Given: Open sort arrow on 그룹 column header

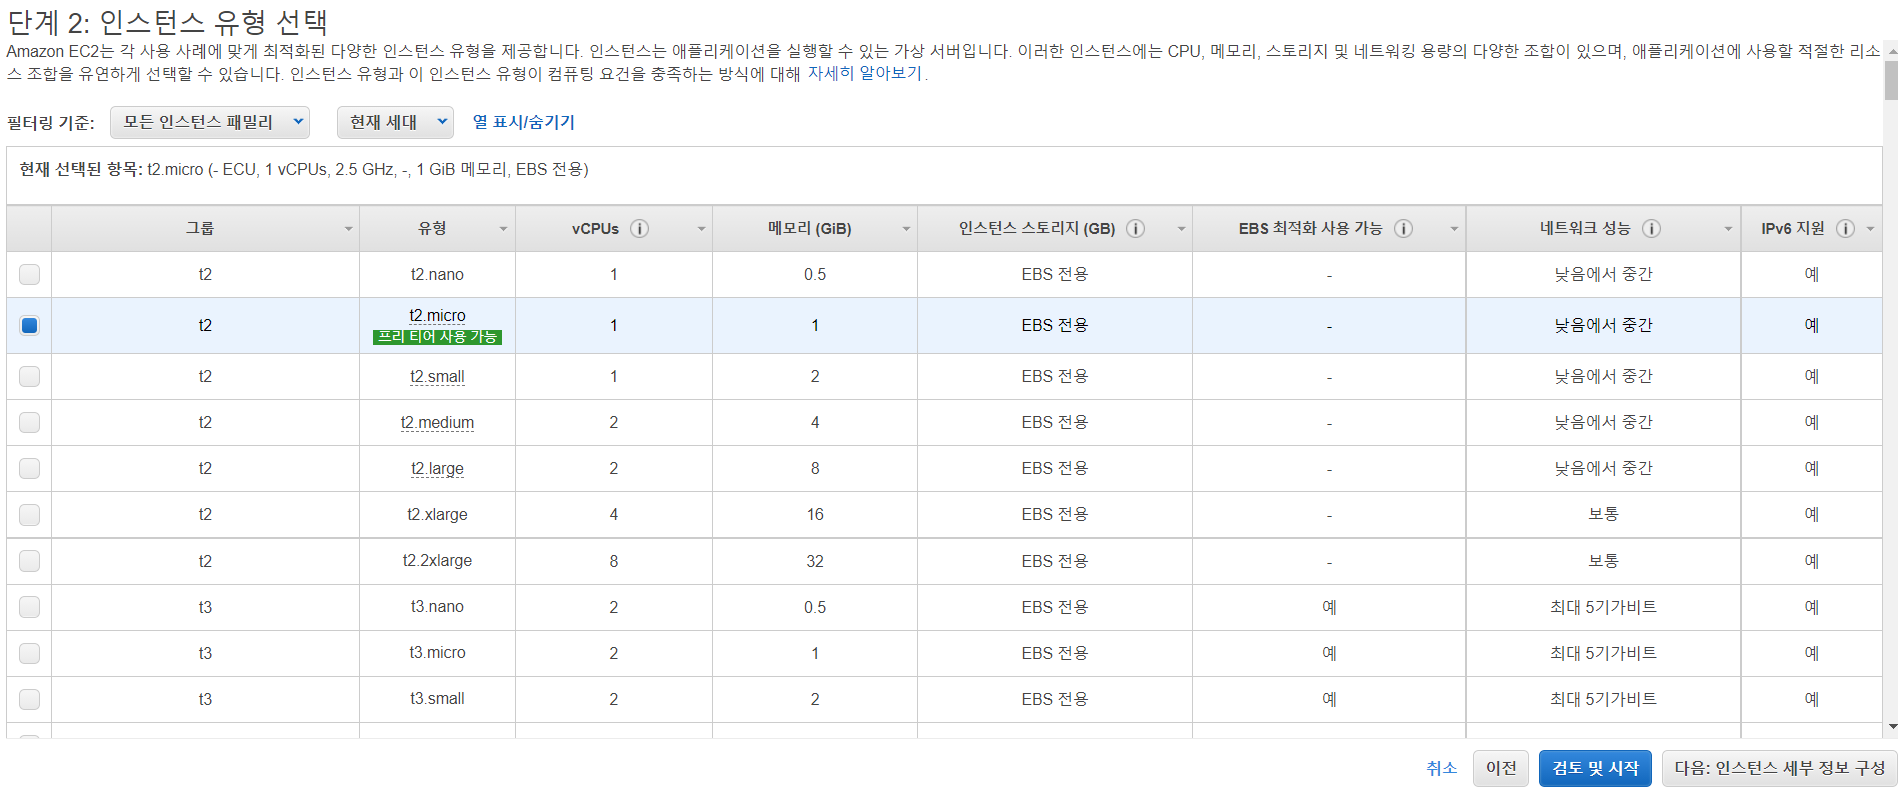Looking at the screenshot, I should [348, 229].
